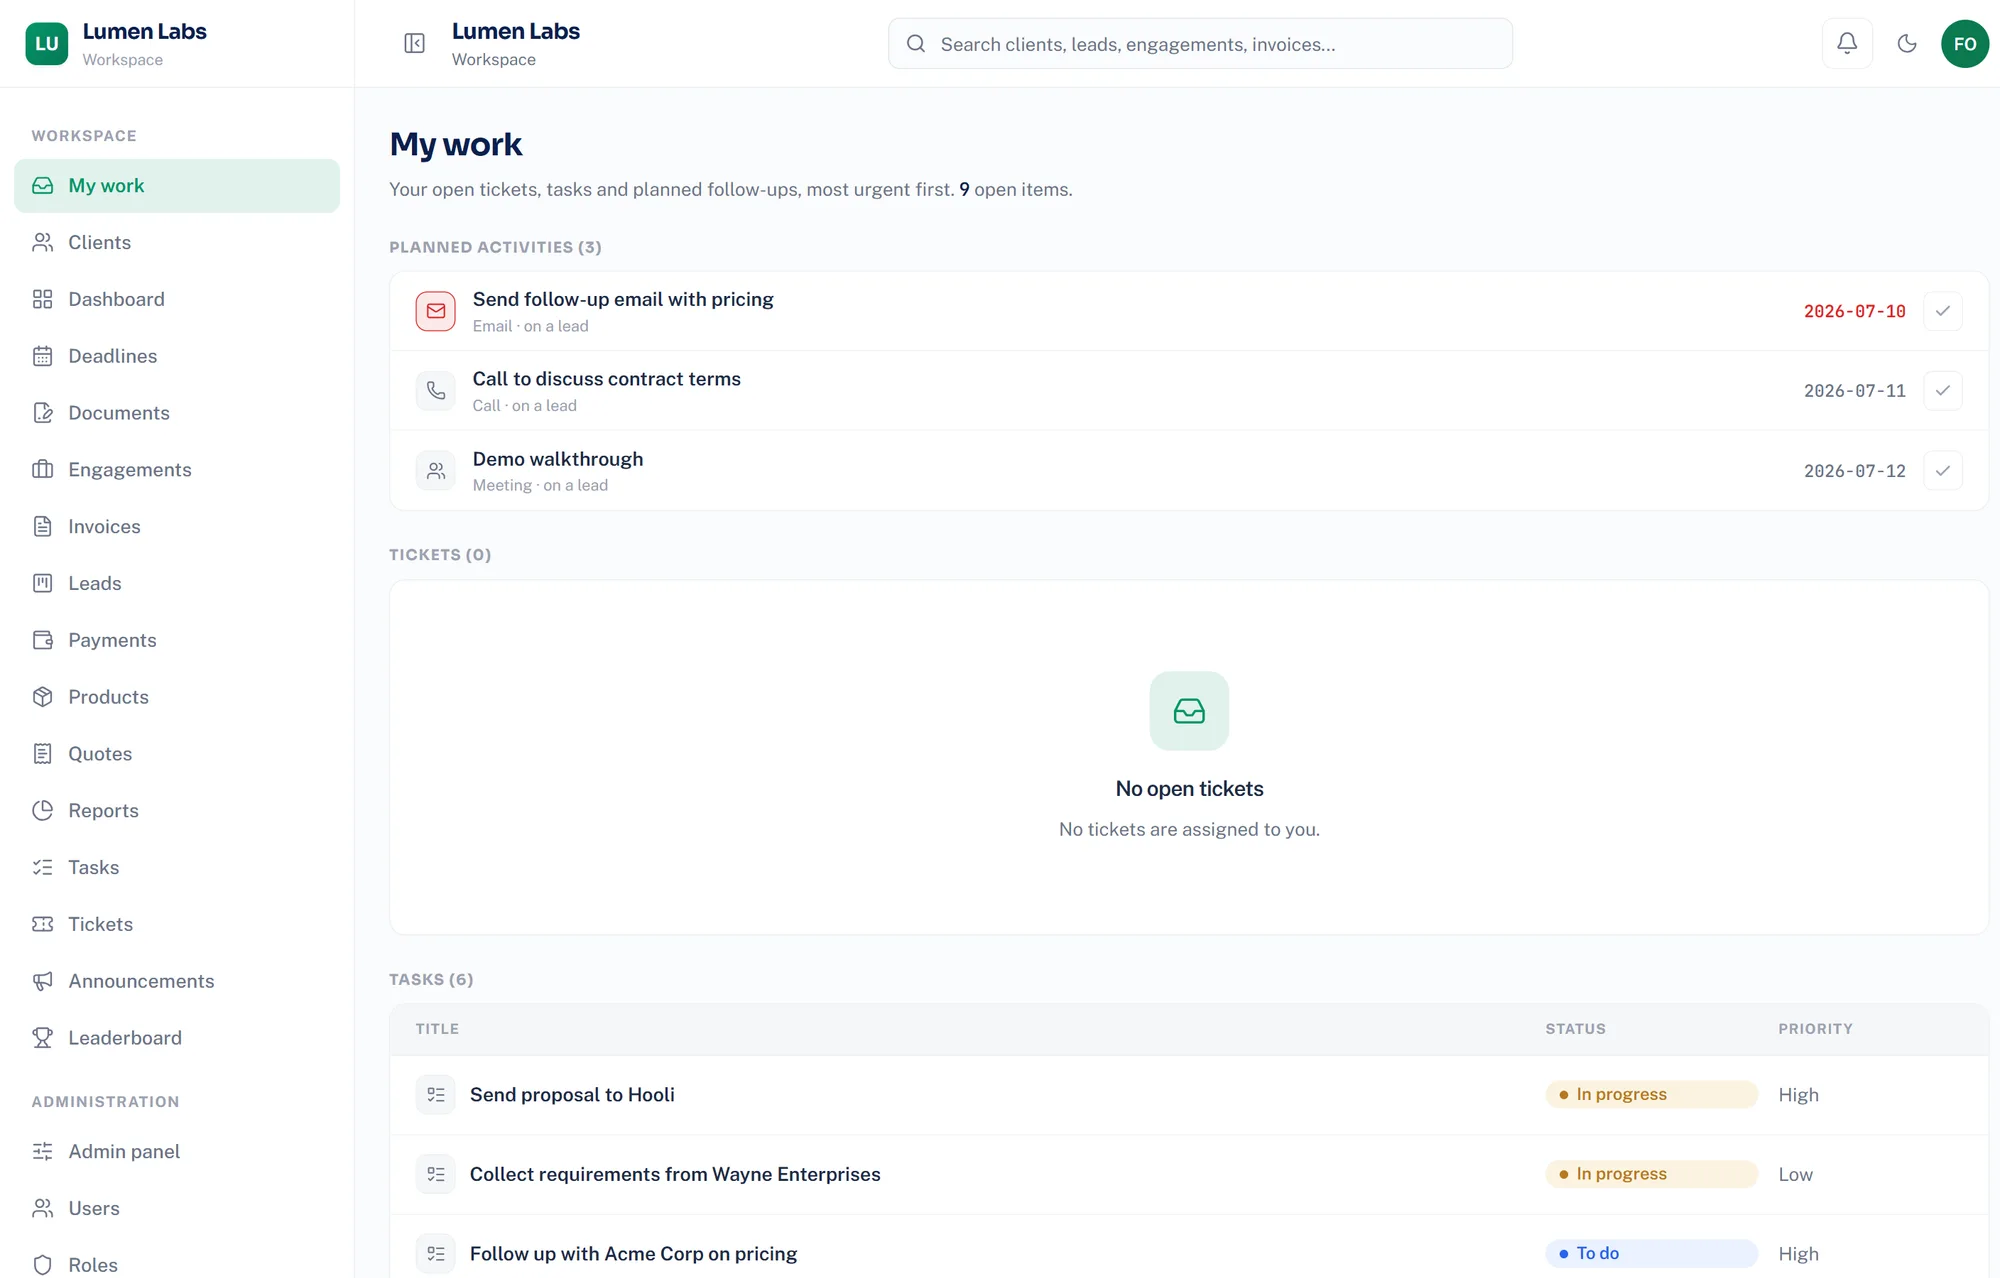Click the meeting icon on Demo walkthrough

pyautogui.click(x=436, y=470)
